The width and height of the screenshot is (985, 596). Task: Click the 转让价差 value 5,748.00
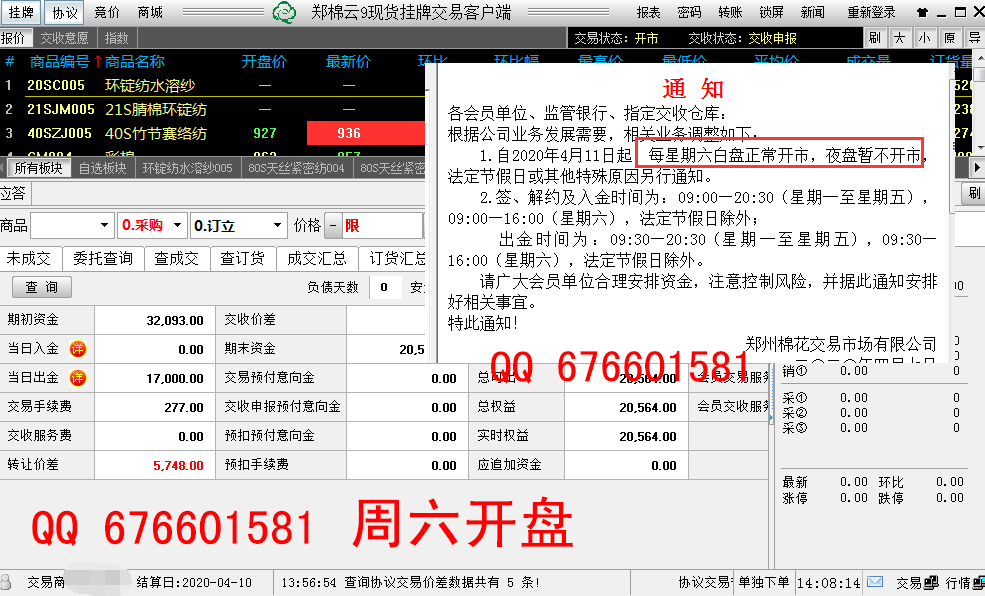(178, 465)
